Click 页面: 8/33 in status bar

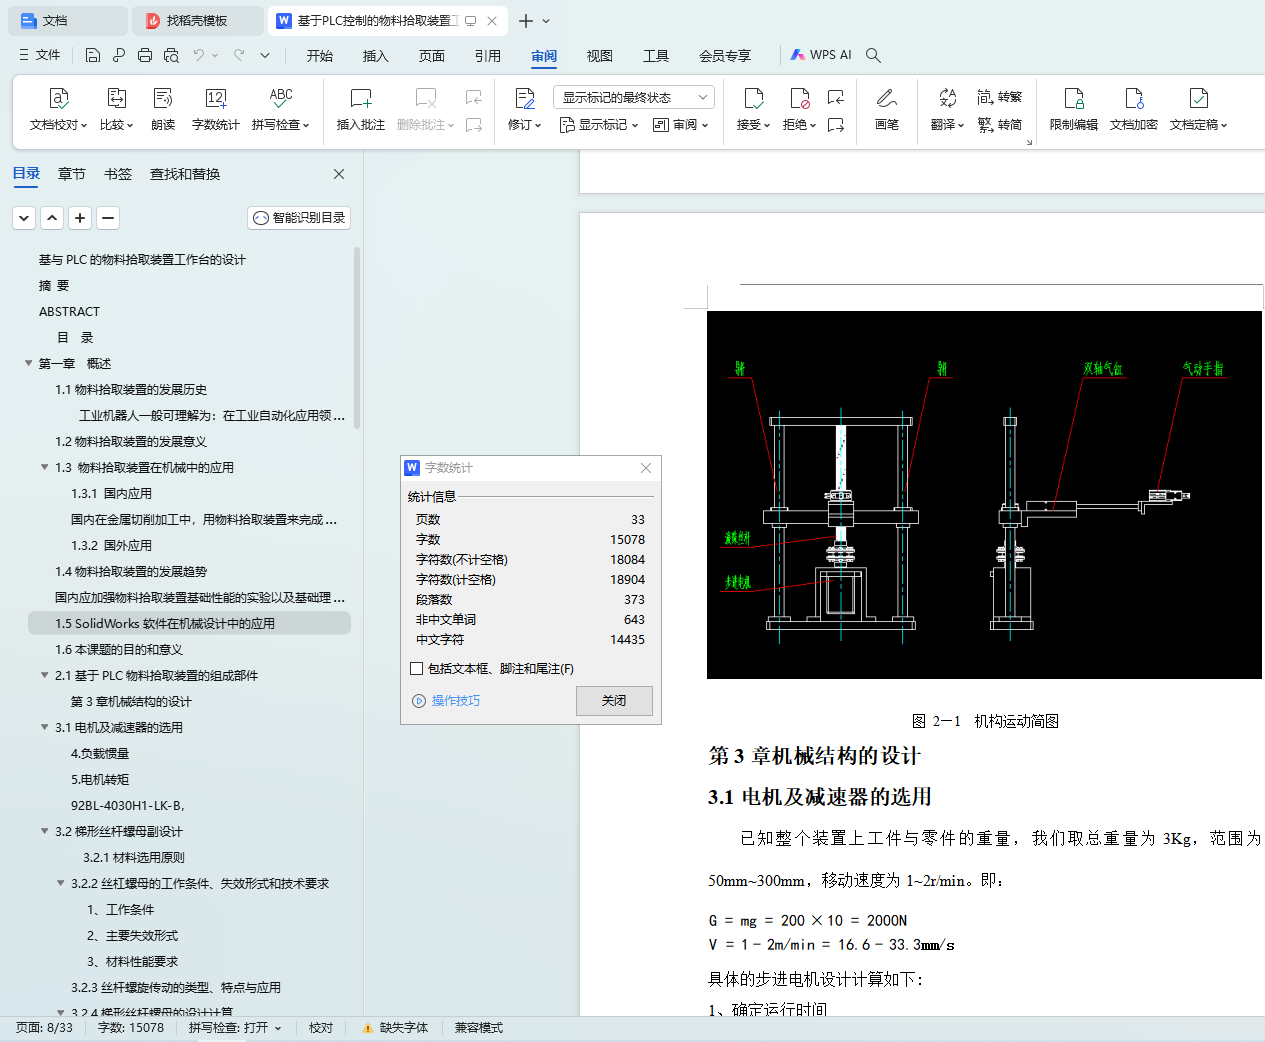[x=45, y=1027]
